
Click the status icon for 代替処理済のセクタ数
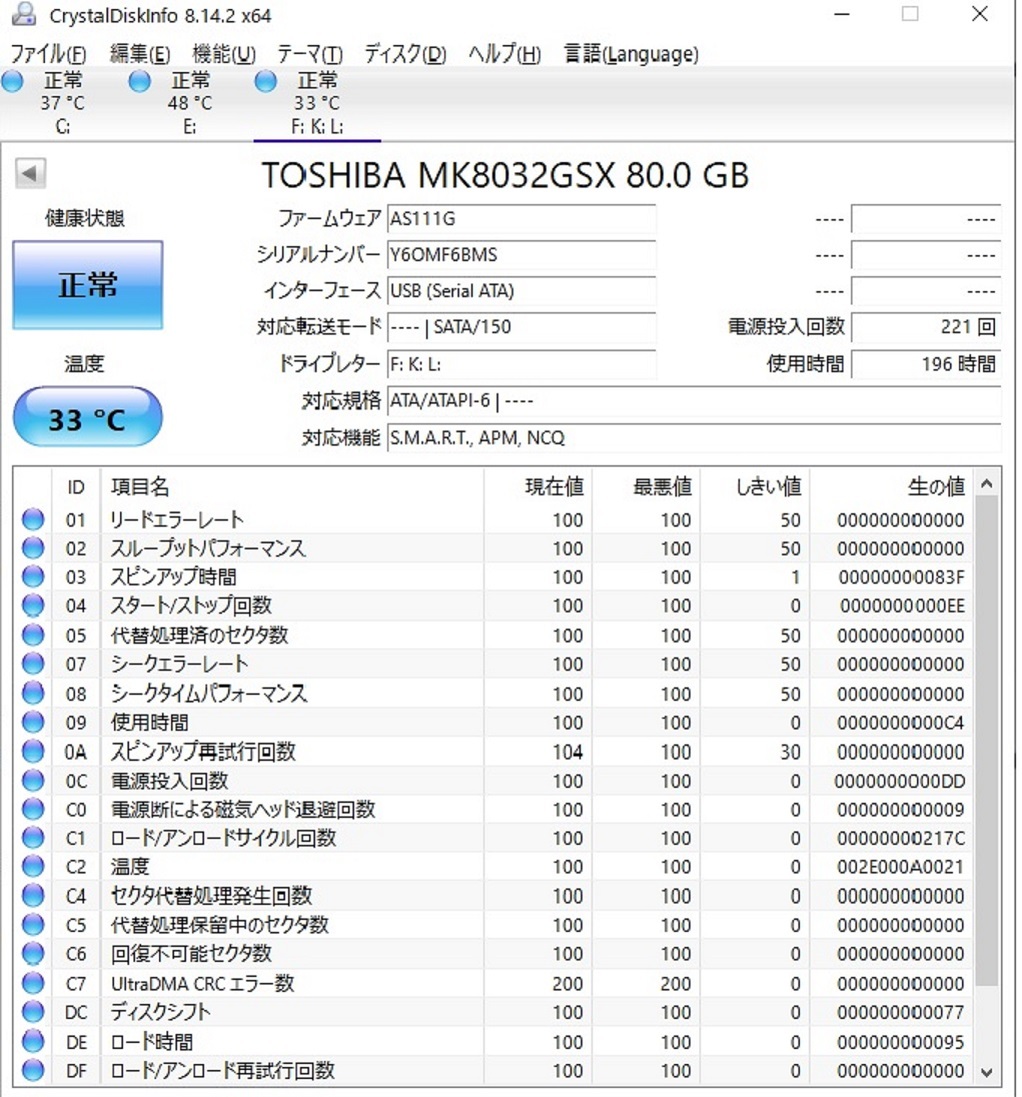click(x=33, y=635)
